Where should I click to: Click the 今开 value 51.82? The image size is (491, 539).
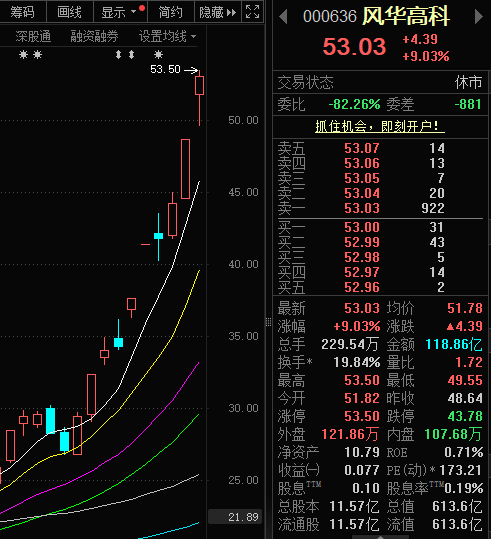[362, 398]
